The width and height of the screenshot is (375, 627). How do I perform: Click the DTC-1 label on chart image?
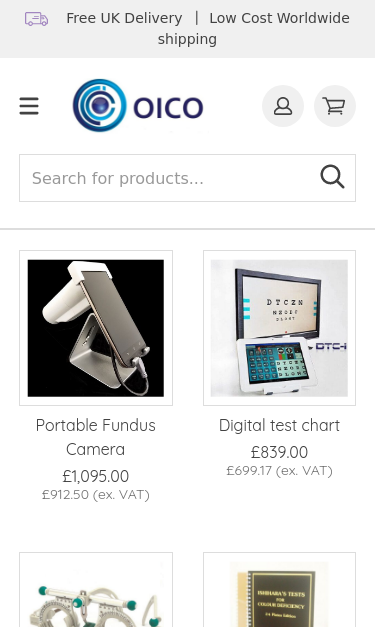click(331, 346)
